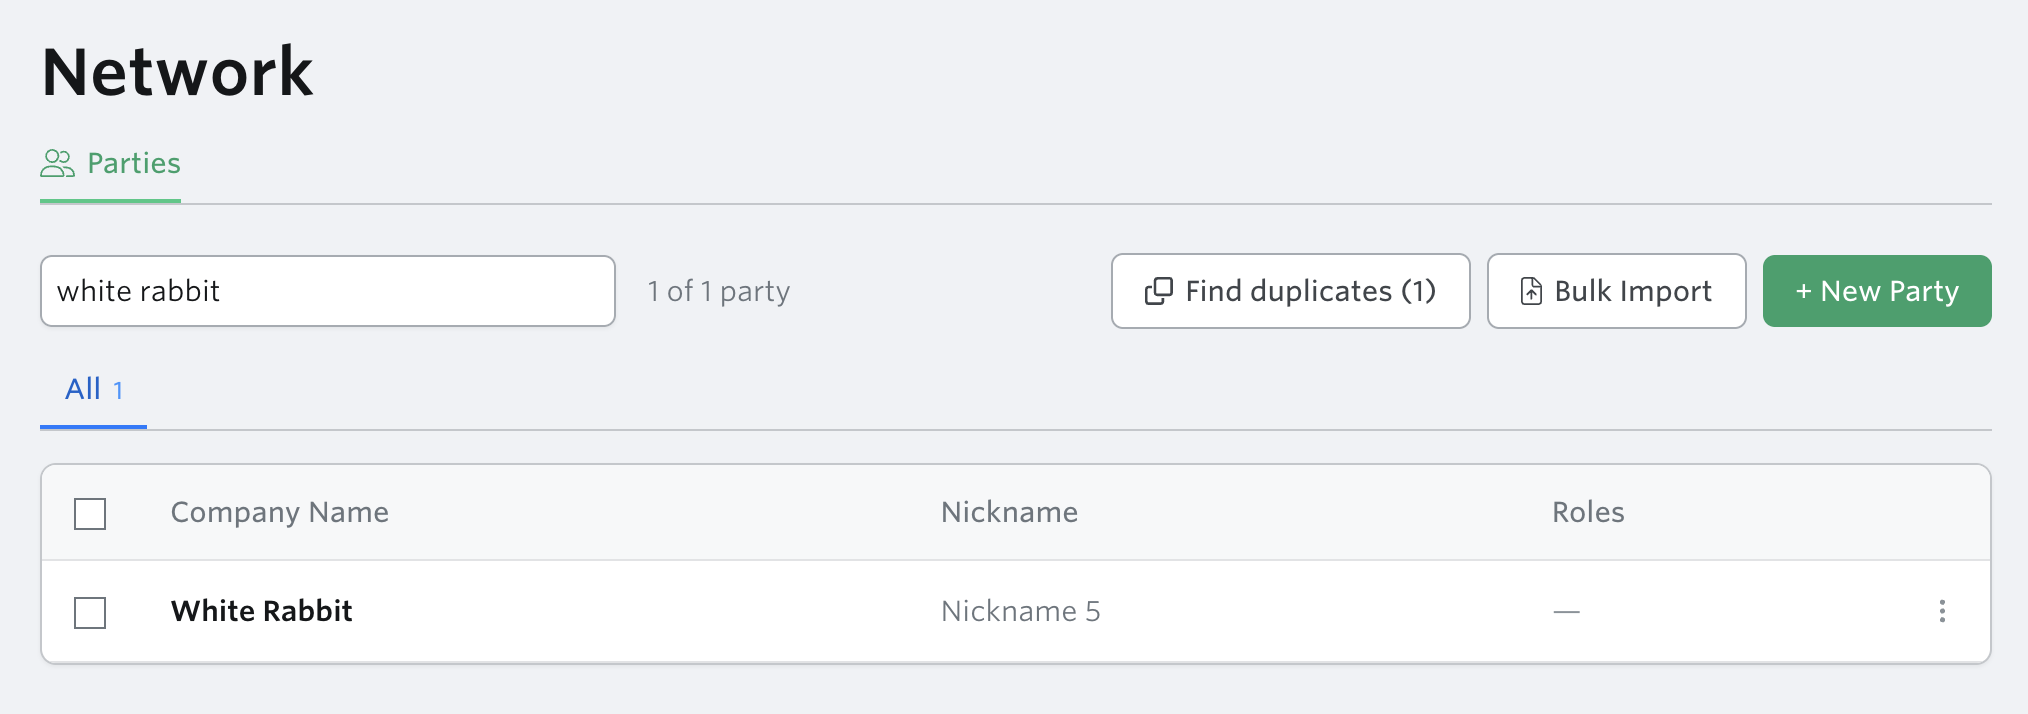
Task: Click the plus sign on New Party
Action: point(1803,292)
